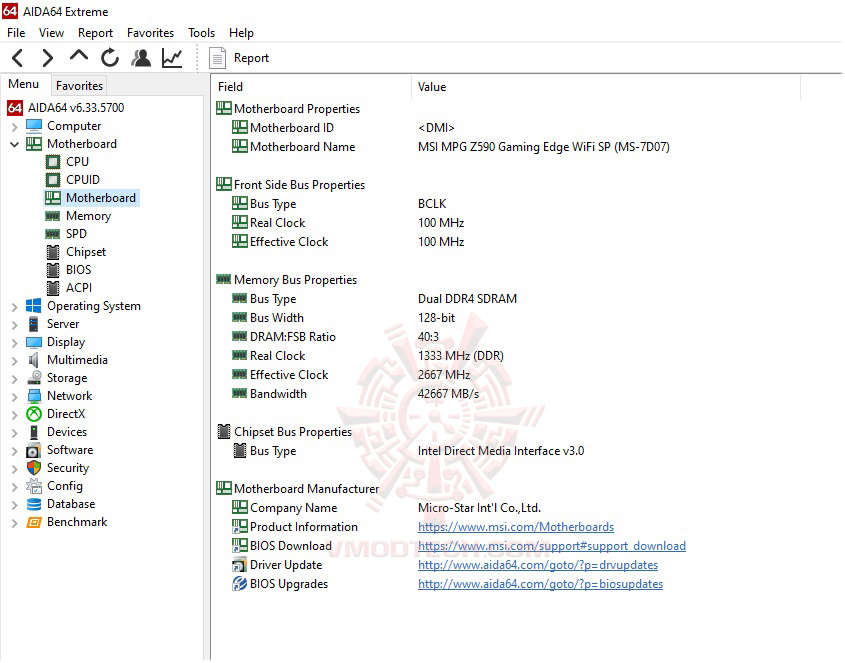This screenshot has width=845, height=663.
Task: Open the Favorites menu
Action: click(150, 33)
